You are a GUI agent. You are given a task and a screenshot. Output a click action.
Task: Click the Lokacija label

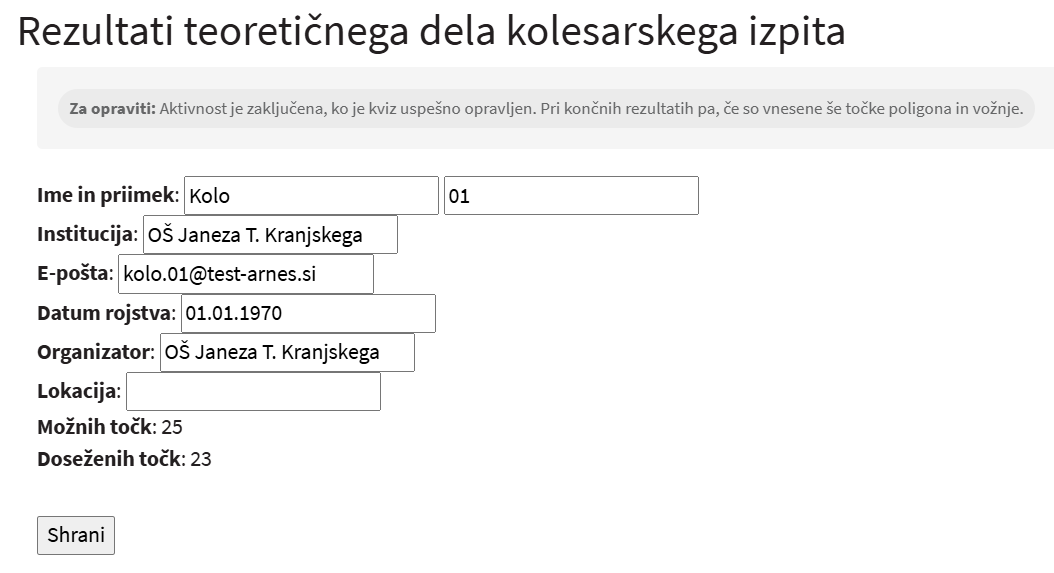[78, 391]
